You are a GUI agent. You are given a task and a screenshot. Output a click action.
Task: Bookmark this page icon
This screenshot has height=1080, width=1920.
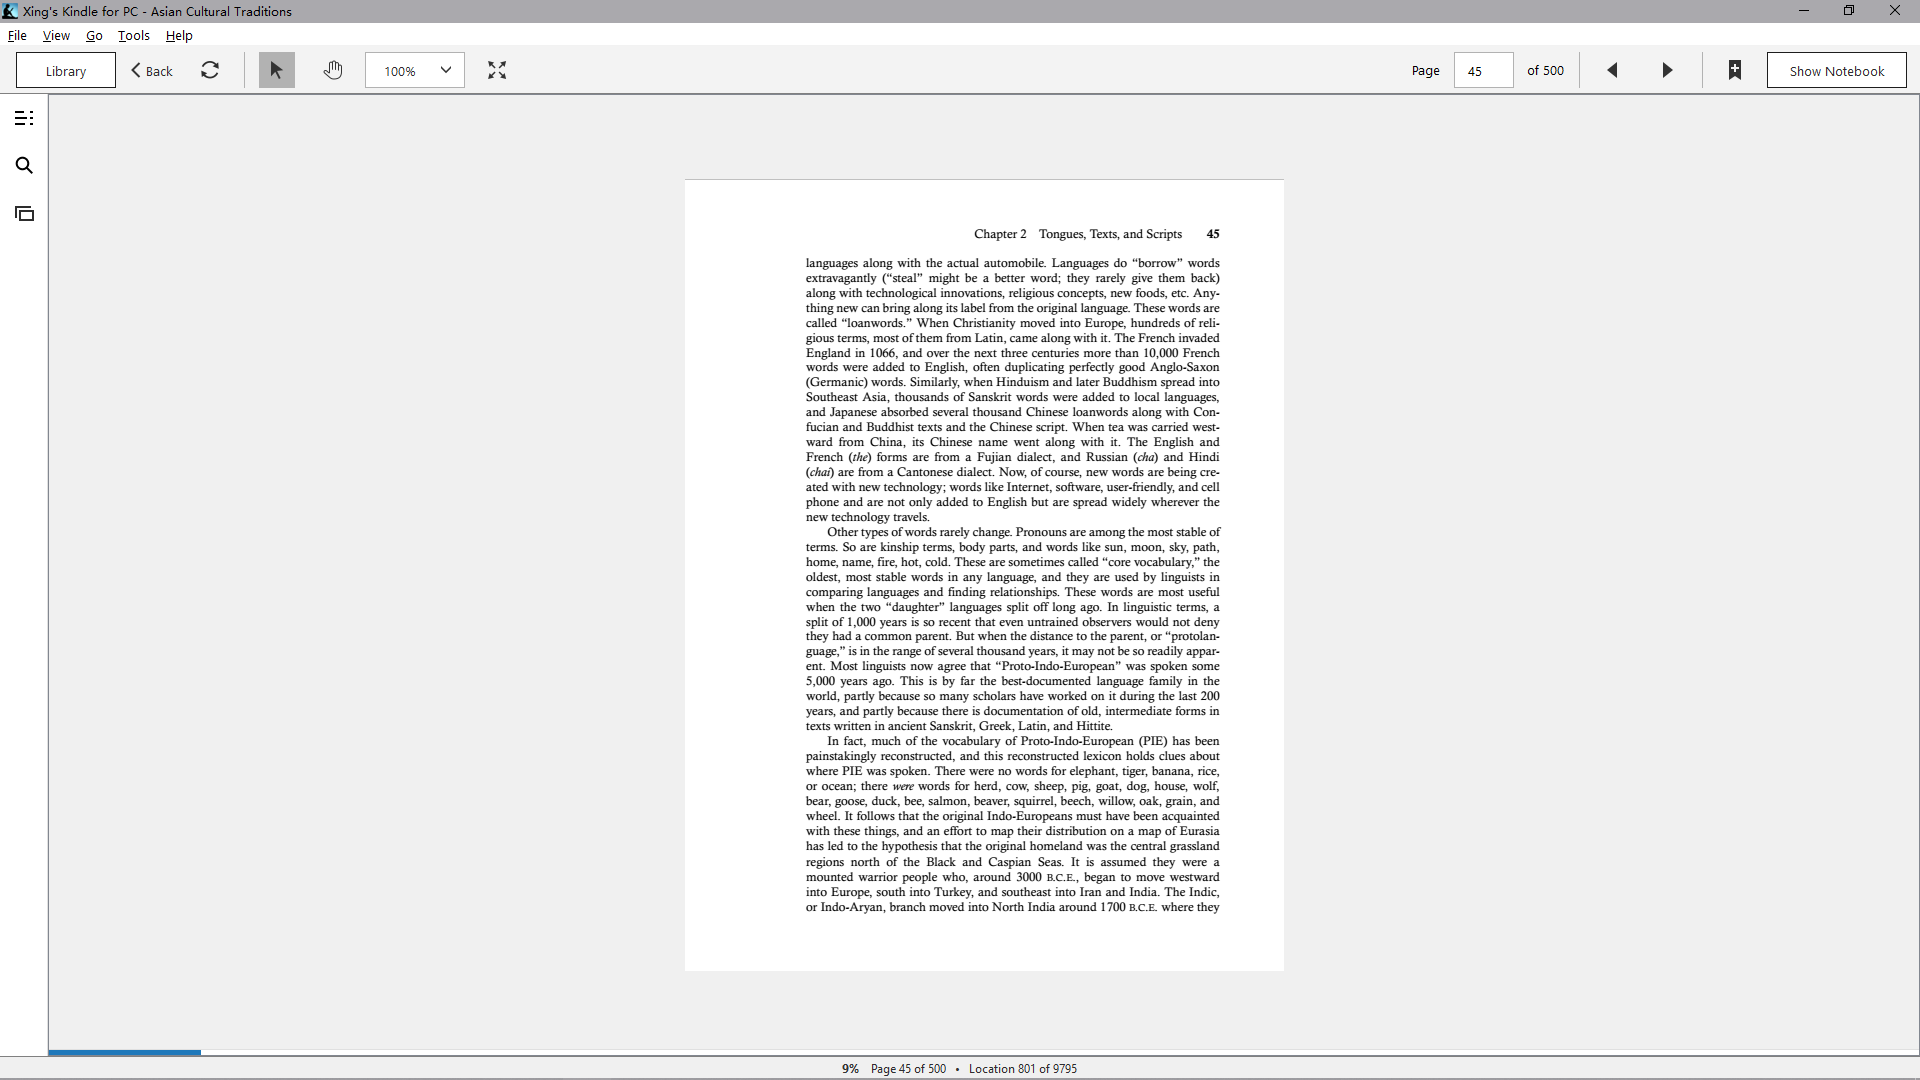[1735, 70]
